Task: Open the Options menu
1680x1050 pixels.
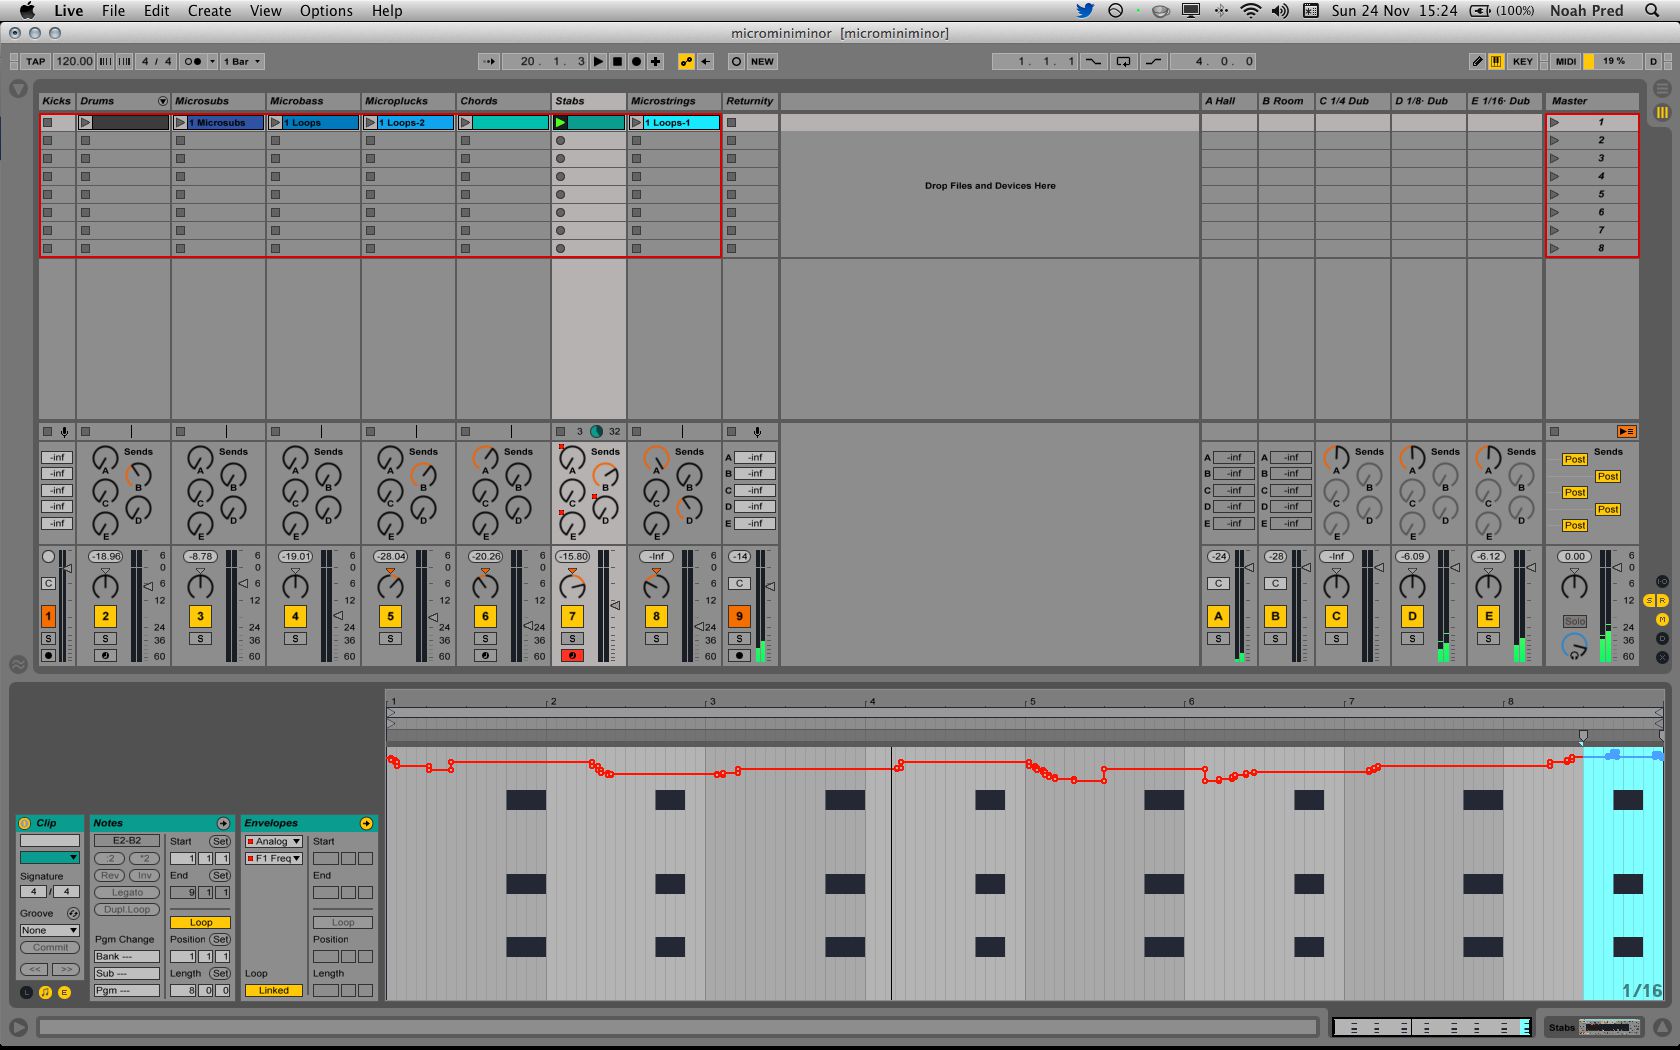Action: click(x=326, y=11)
